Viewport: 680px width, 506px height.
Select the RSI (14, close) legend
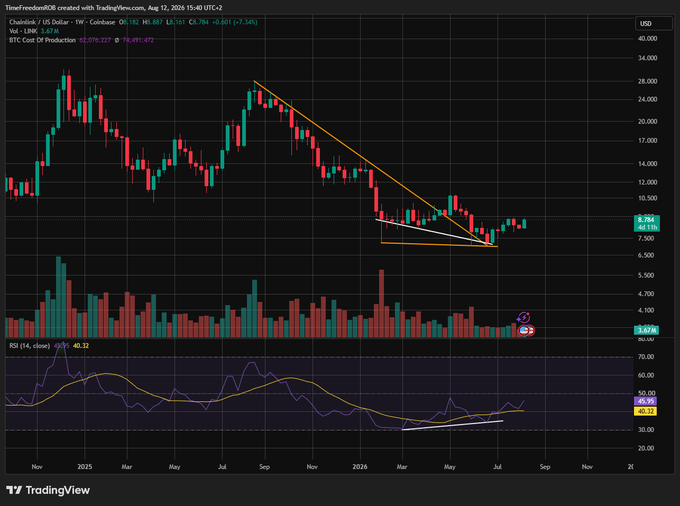tap(29, 346)
